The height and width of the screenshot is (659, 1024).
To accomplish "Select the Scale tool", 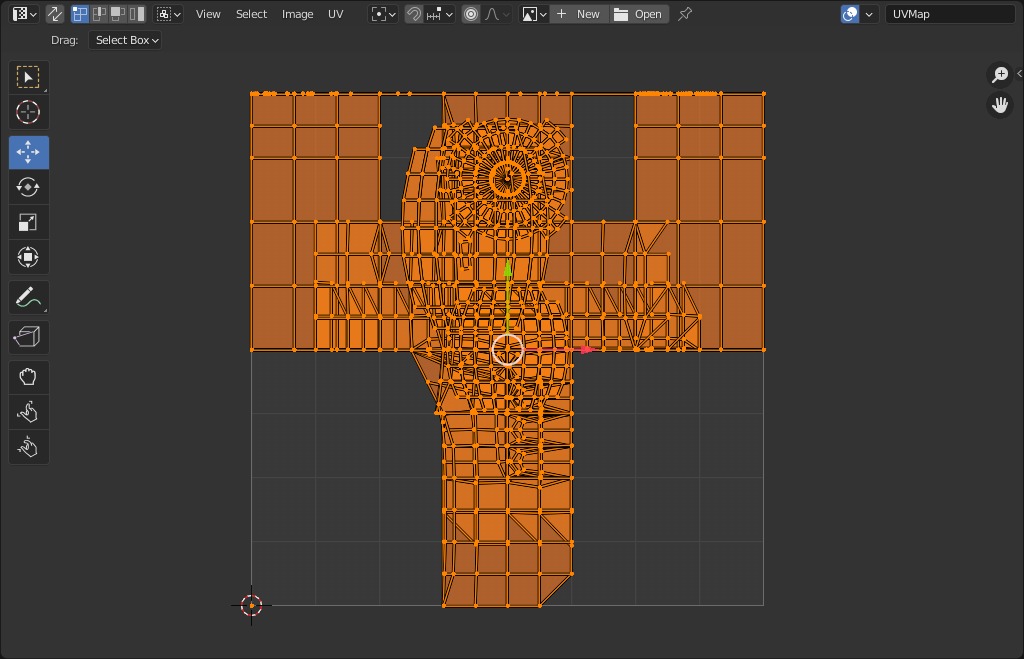I will pyautogui.click(x=28, y=222).
